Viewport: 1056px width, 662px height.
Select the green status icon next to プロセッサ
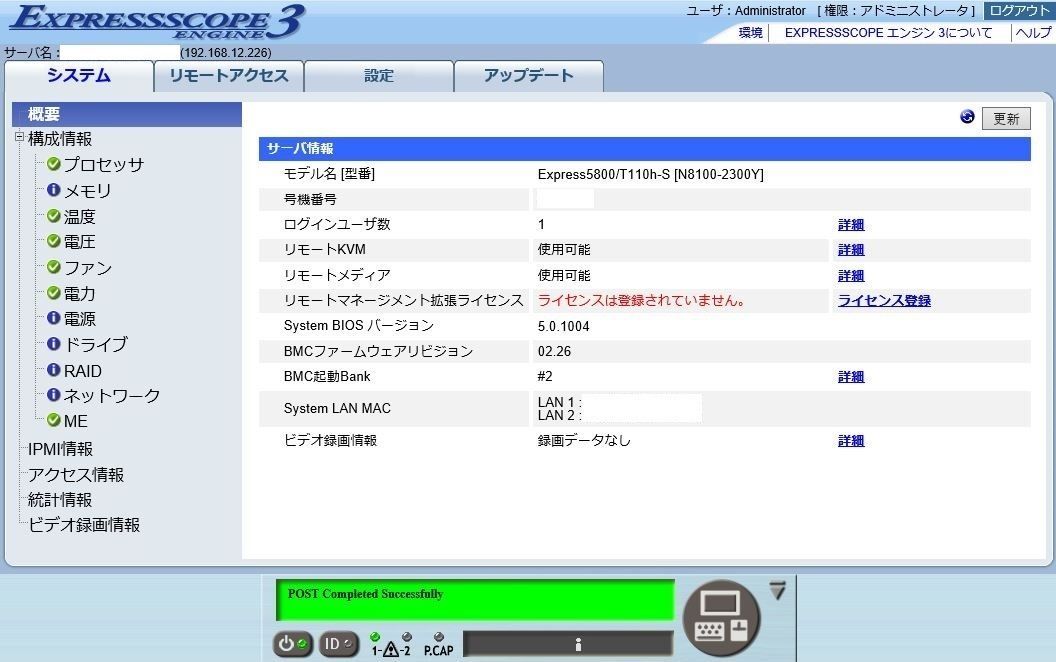point(52,165)
